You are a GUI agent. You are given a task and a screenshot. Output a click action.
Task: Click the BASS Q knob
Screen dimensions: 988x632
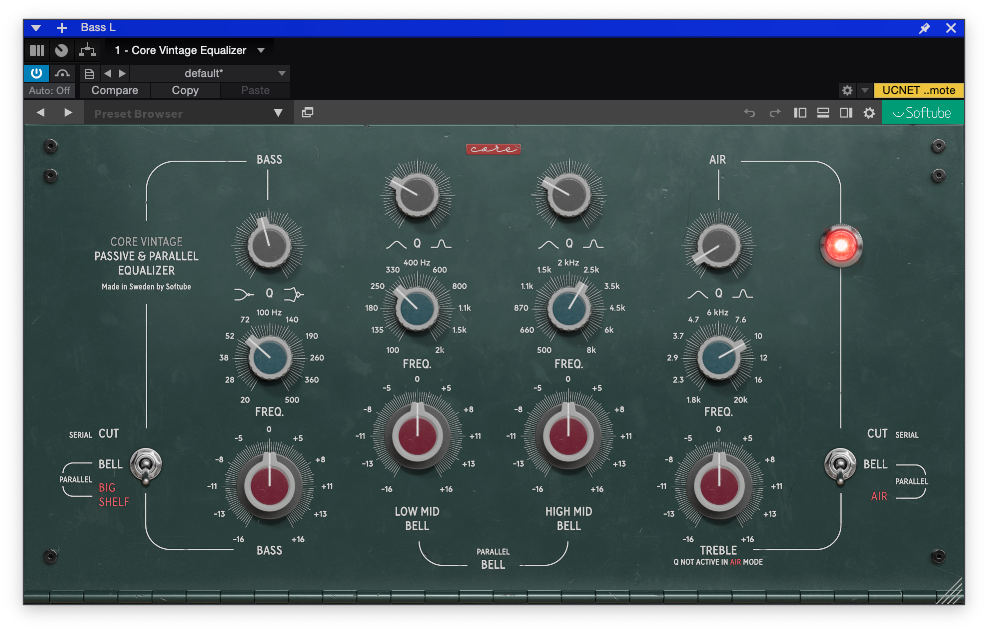click(x=269, y=245)
